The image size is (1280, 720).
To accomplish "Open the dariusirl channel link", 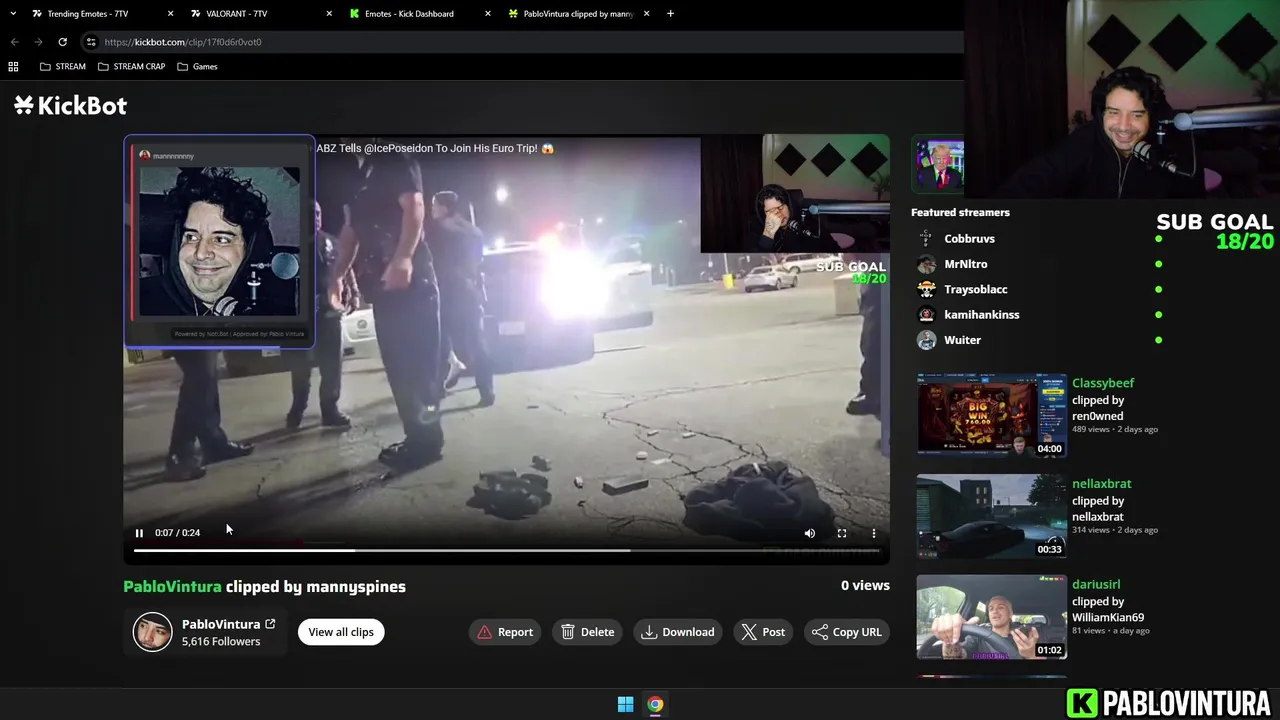I will point(1096,584).
